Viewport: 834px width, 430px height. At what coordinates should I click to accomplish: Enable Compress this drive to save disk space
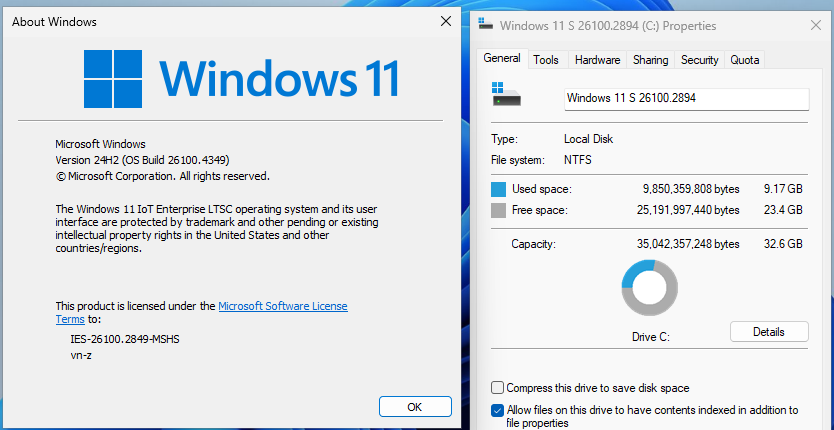(497, 388)
